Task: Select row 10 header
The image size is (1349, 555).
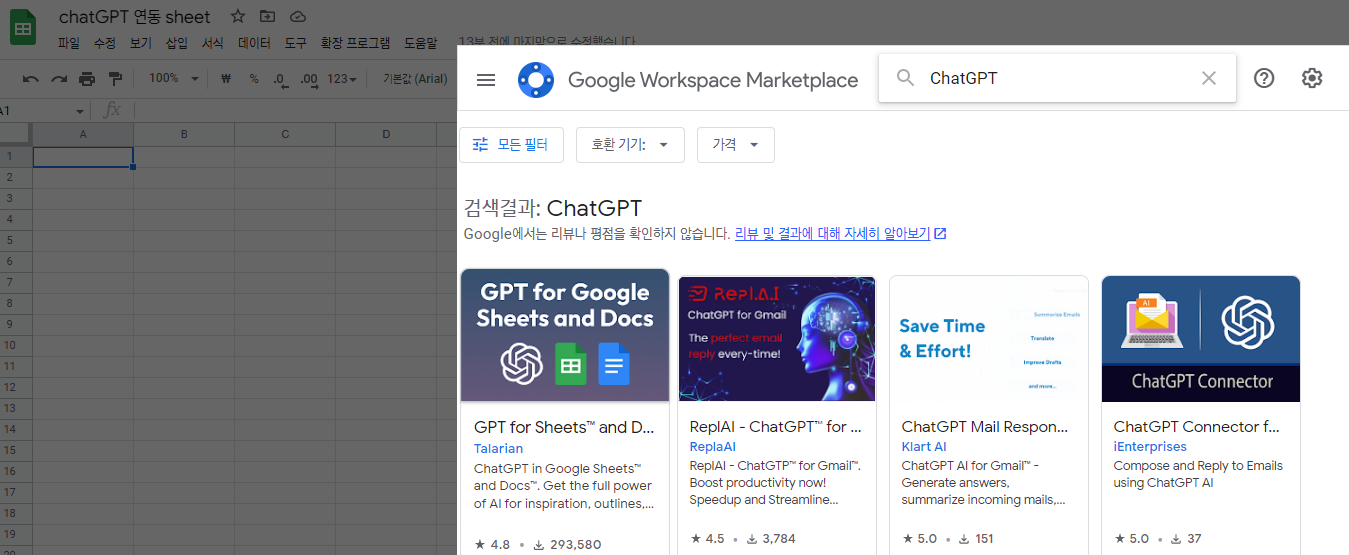Action: (16, 345)
